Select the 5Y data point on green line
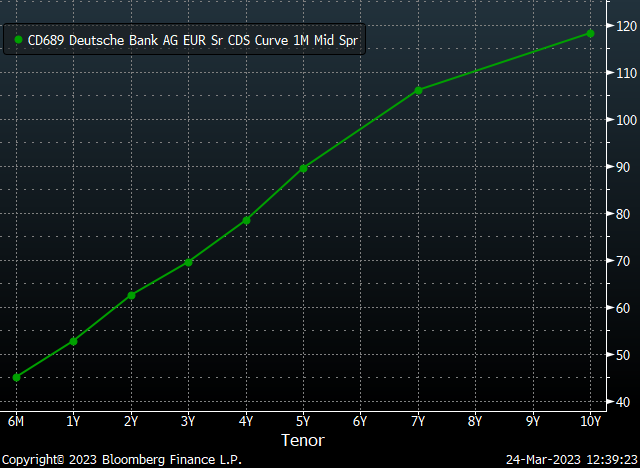The height and width of the screenshot is (468, 640). point(303,168)
